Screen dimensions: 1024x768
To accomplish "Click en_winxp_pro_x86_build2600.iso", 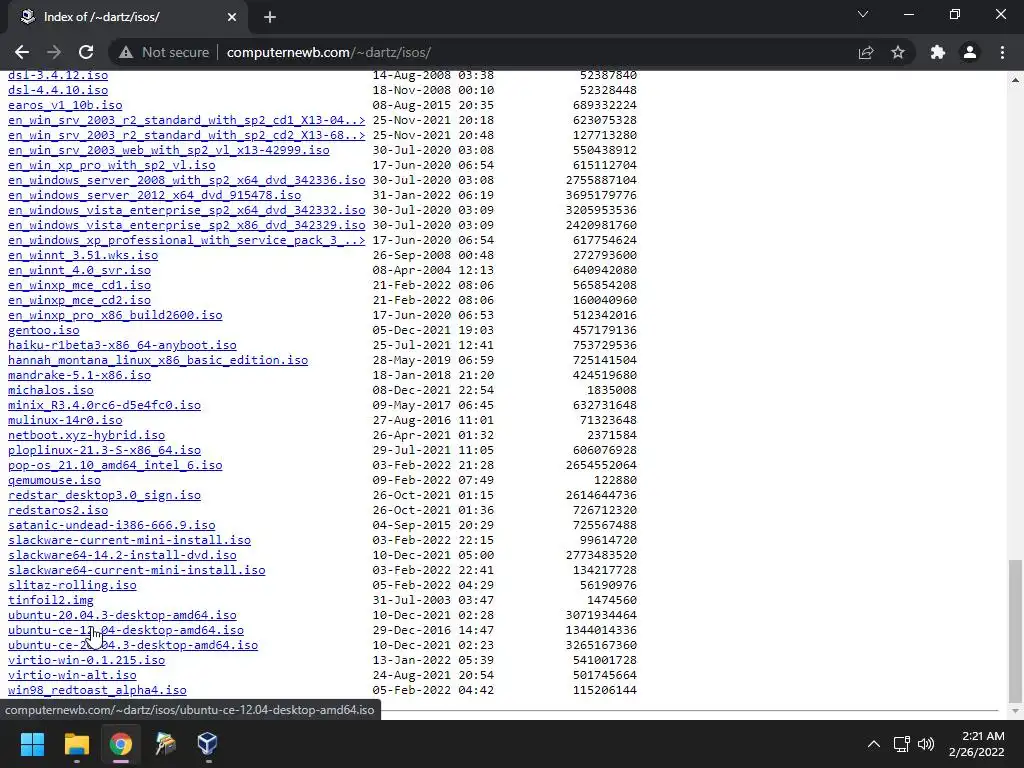I will pos(115,315).
